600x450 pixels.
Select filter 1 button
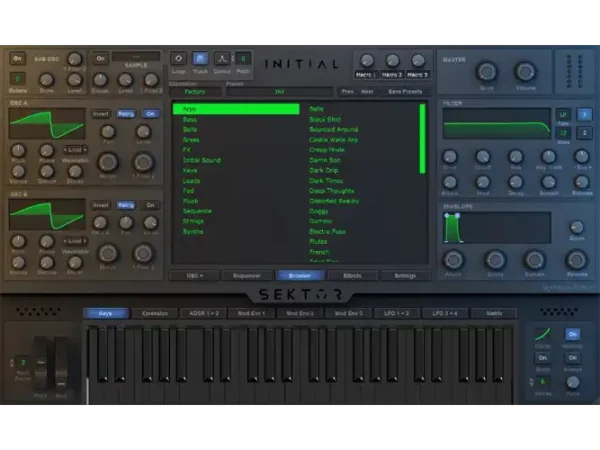pyautogui.click(x=584, y=114)
